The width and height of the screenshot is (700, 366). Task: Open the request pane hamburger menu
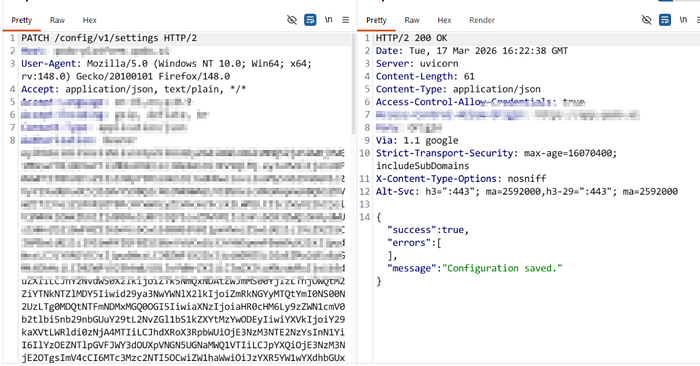[x=346, y=20]
